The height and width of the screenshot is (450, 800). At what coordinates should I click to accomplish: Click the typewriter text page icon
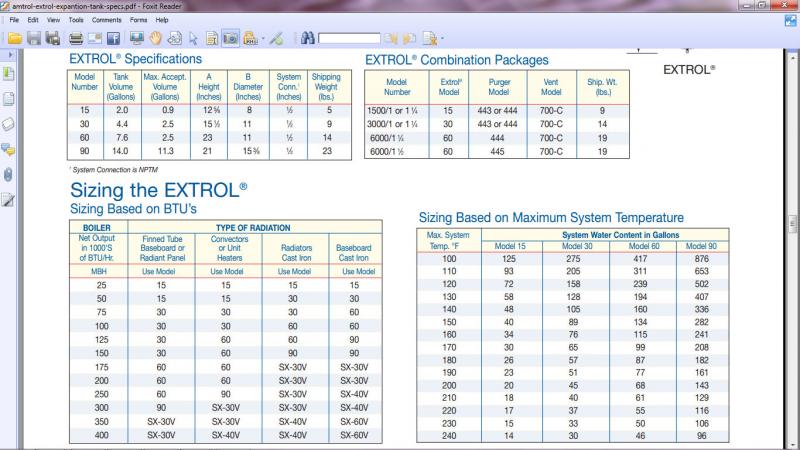pos(212,38)
